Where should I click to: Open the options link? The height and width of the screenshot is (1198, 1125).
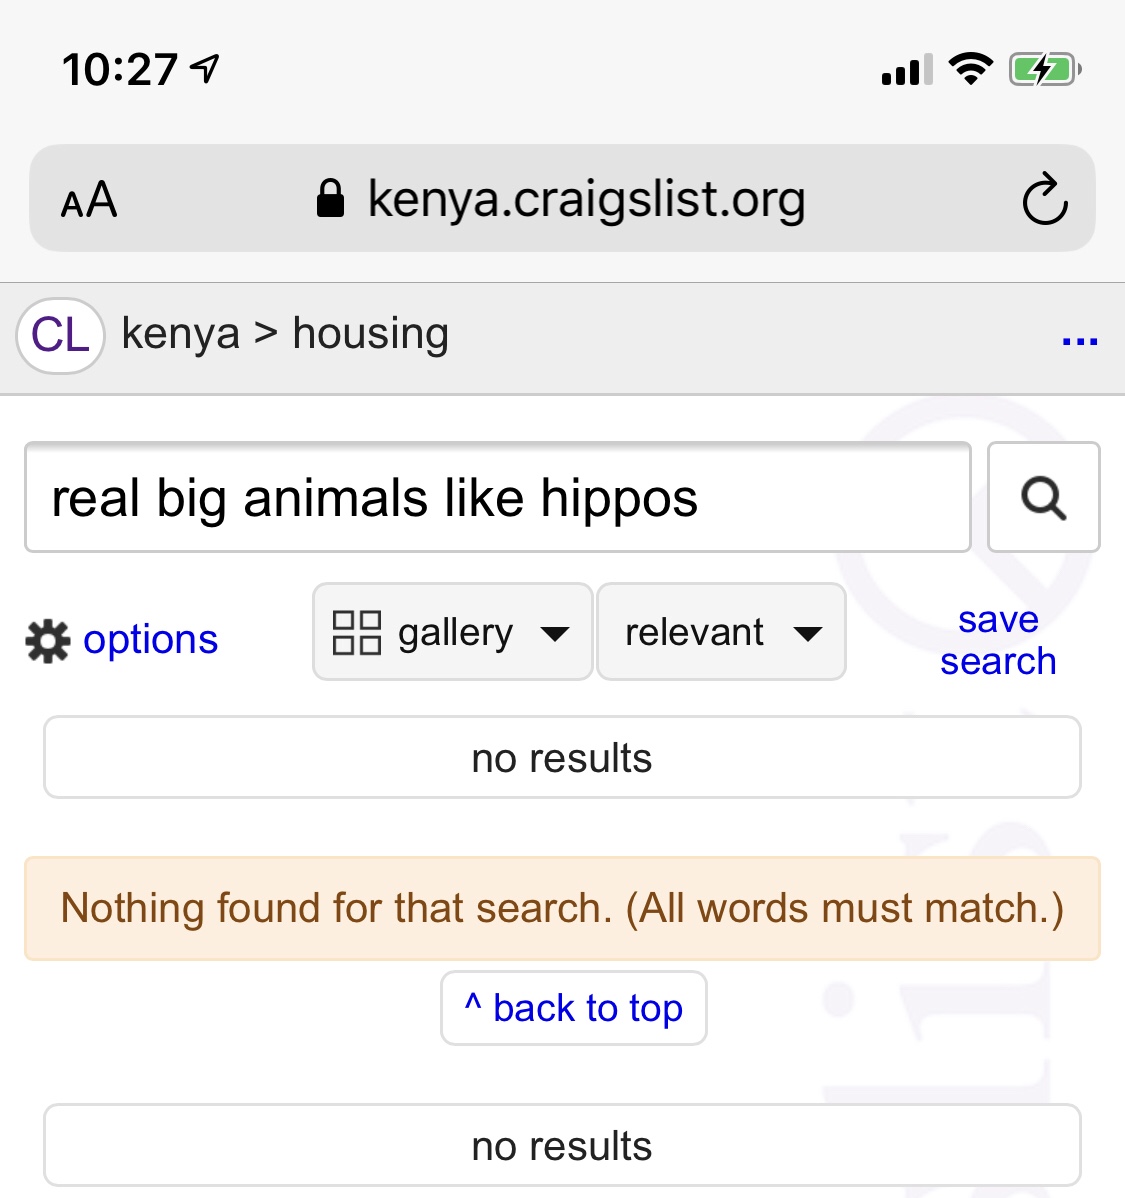[150, 640]
